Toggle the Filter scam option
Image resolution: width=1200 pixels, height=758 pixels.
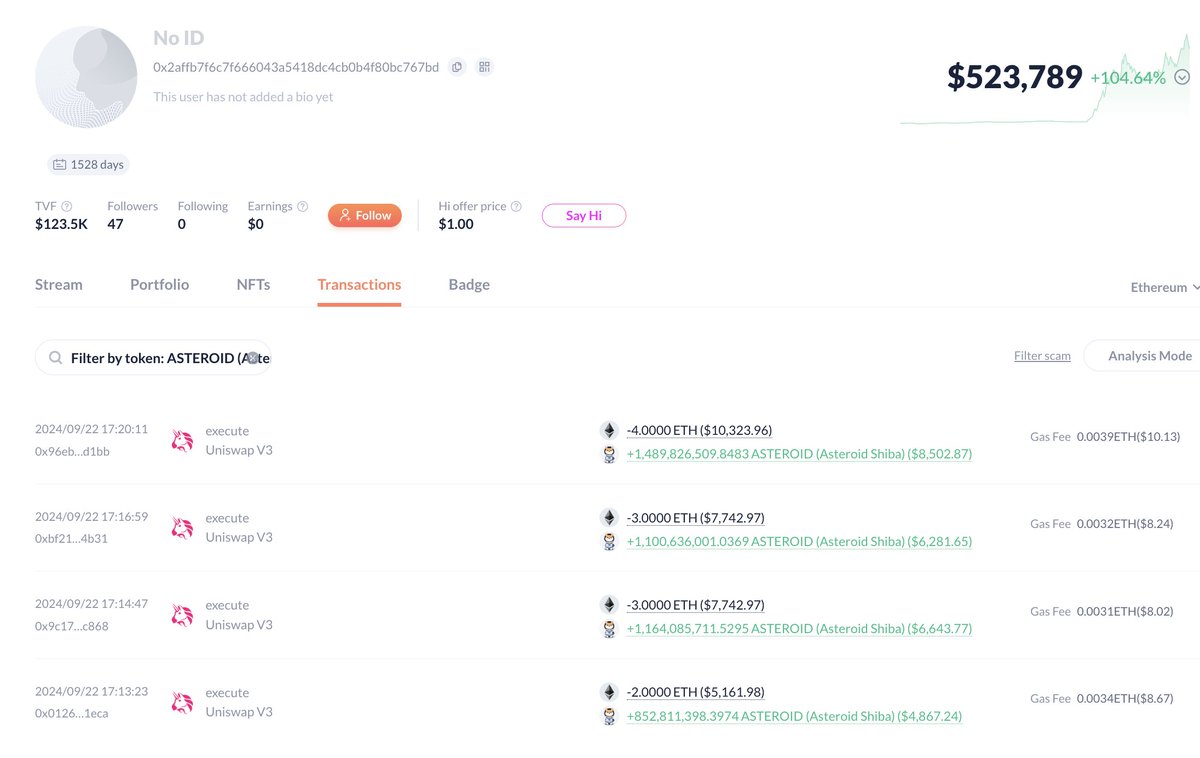pos(1042,356)
